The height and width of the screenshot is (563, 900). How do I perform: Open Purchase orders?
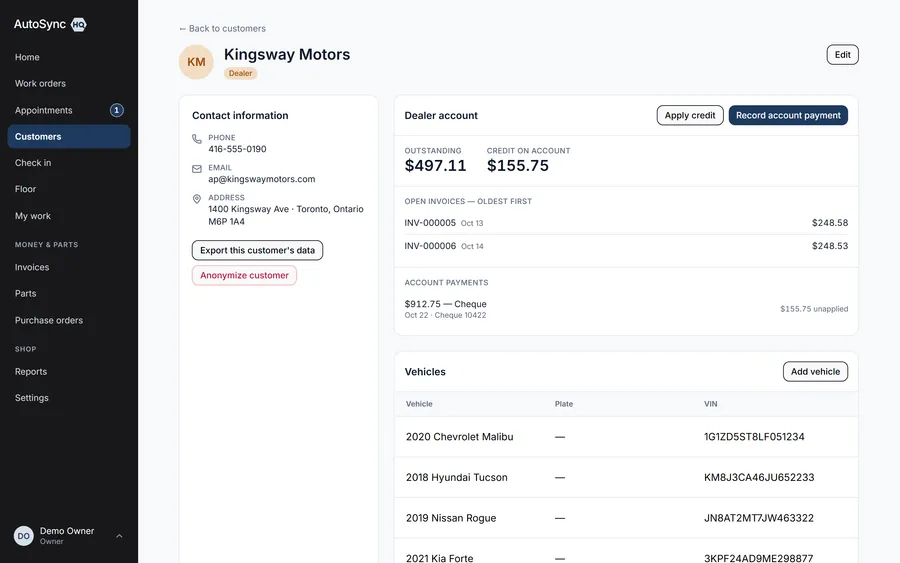(x=69, y=320)
